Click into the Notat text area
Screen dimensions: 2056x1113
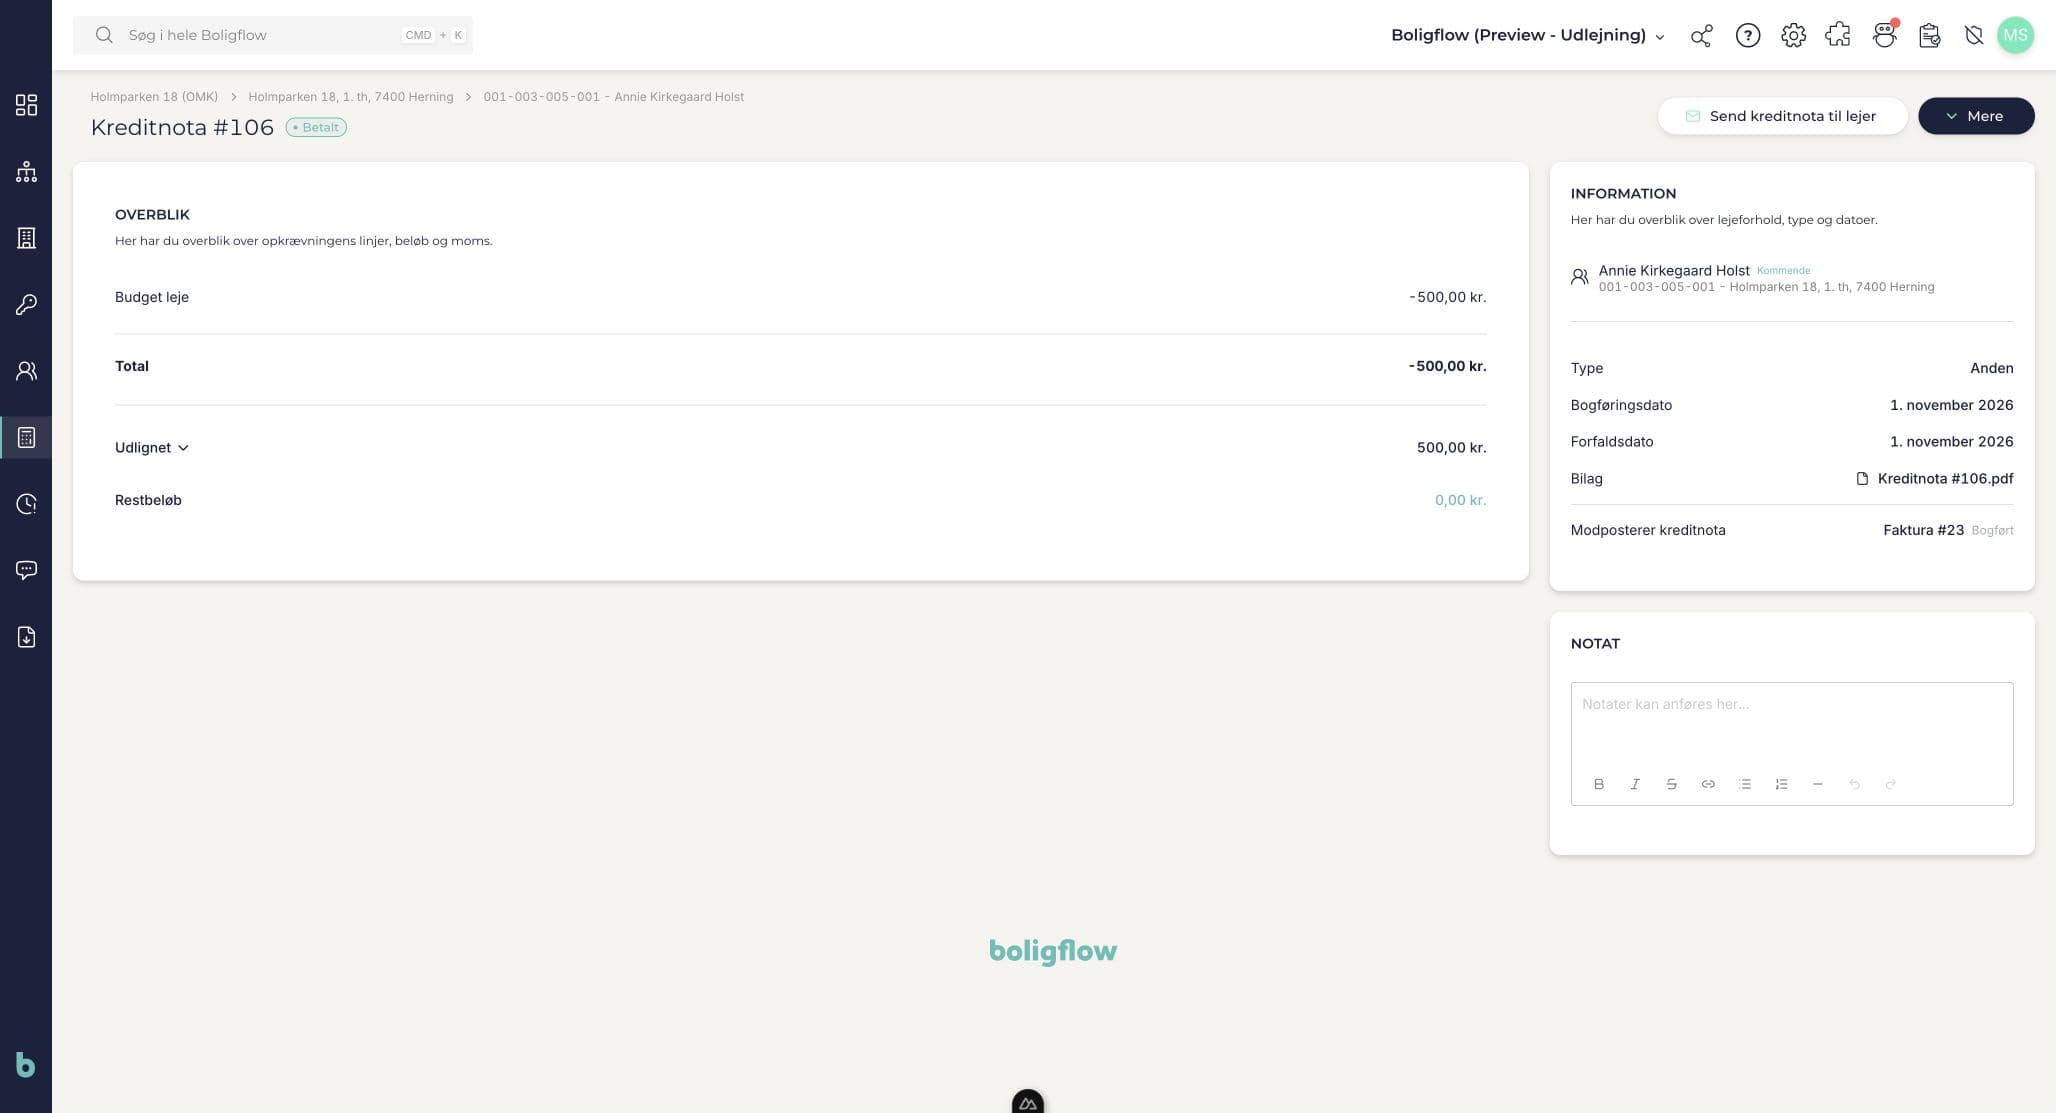click(1792, 725)
